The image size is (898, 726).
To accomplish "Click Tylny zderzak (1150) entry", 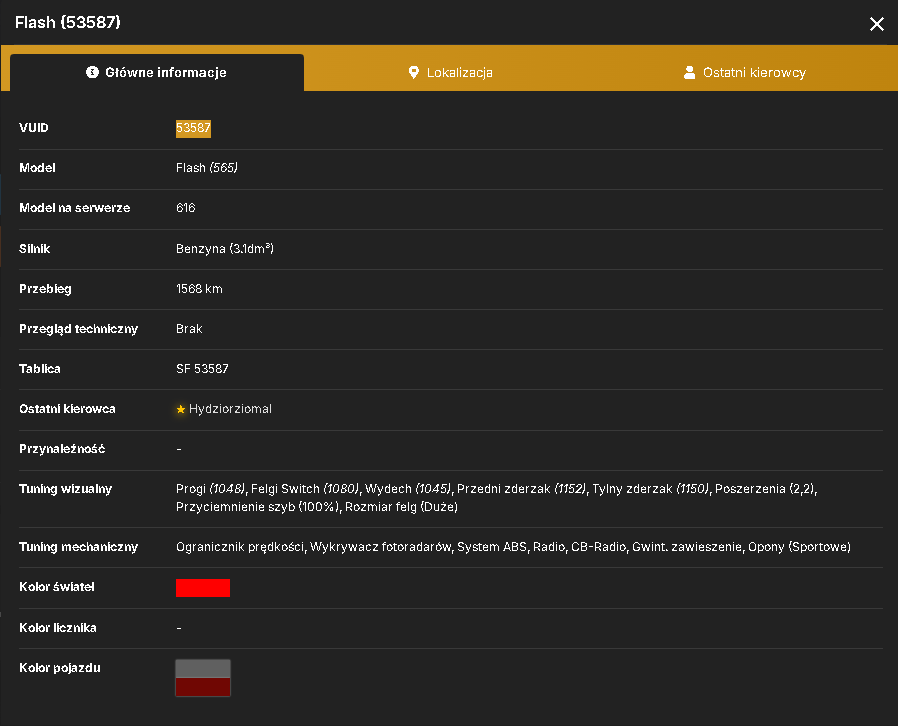I will 651,489.
